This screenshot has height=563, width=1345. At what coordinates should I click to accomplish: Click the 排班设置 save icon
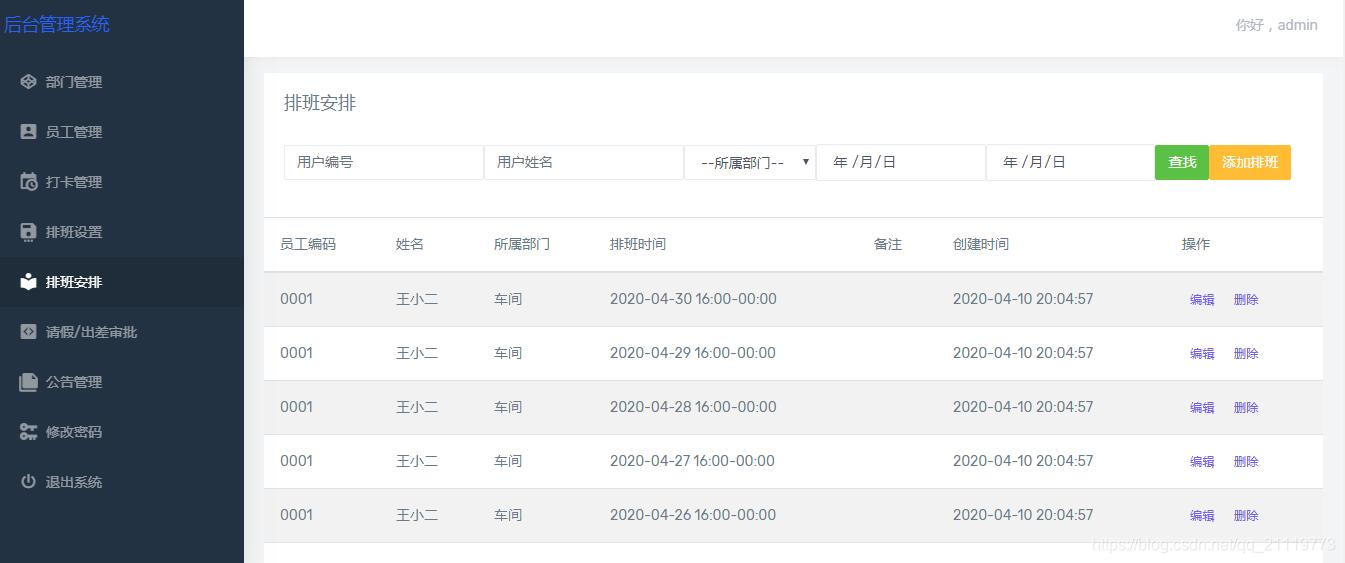point(28,232)
